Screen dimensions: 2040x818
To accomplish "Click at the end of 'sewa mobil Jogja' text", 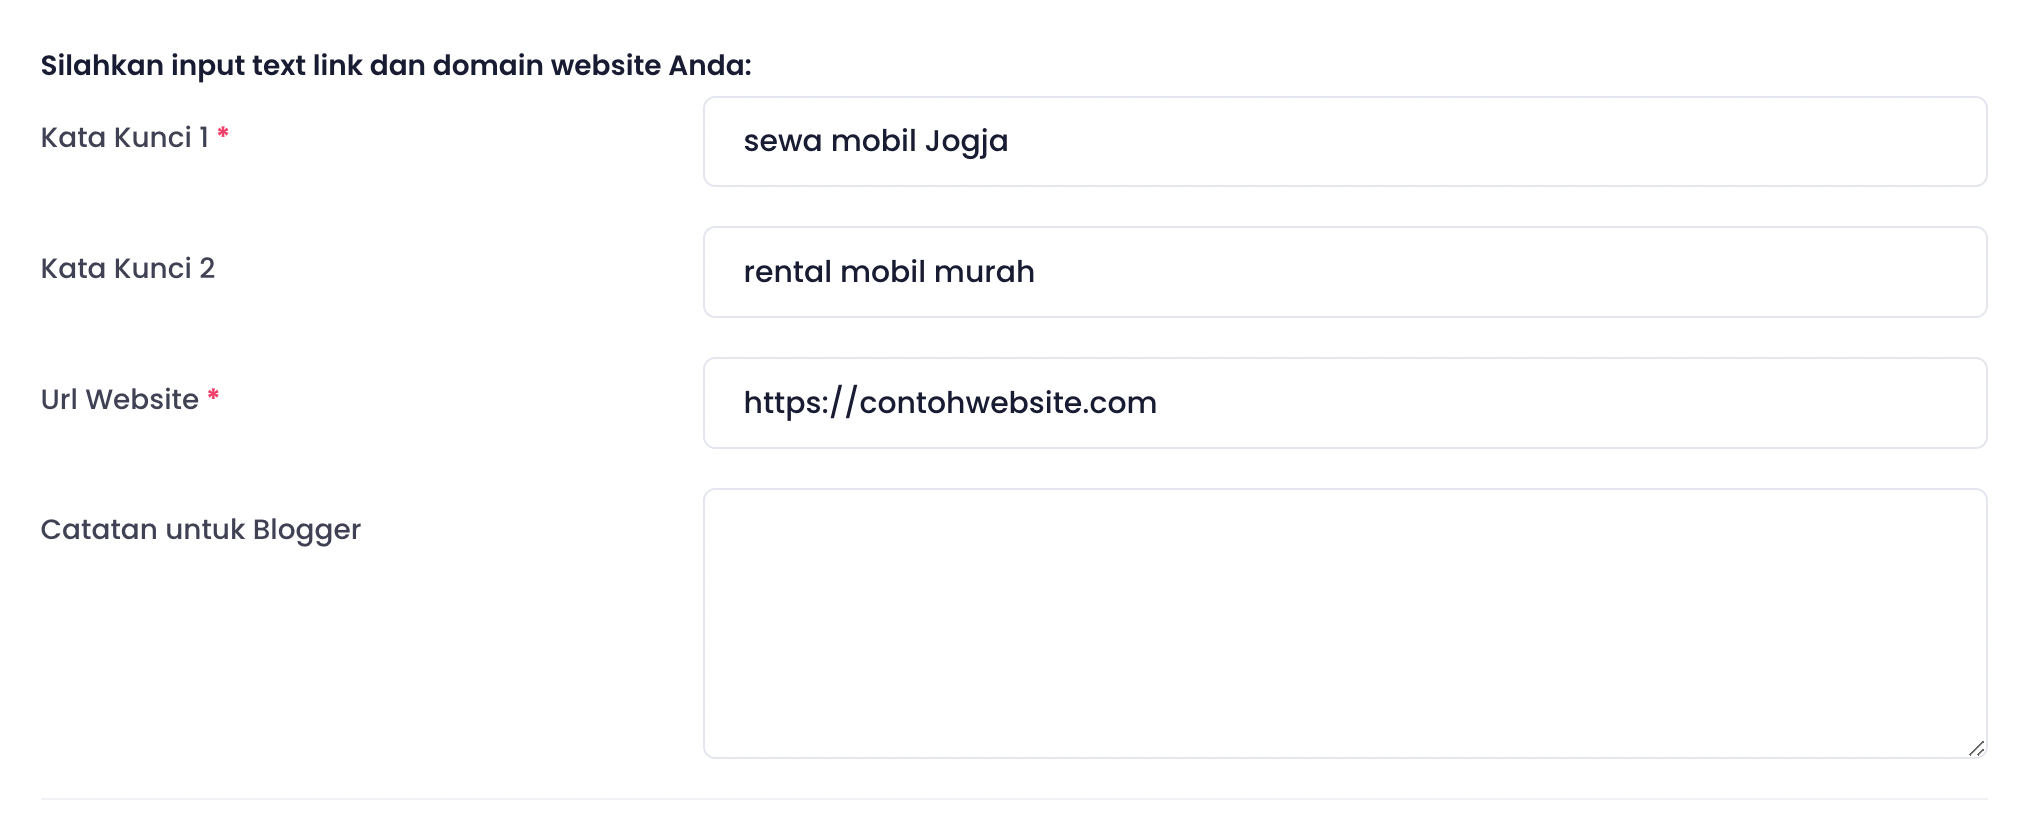I will point(1010,141).
